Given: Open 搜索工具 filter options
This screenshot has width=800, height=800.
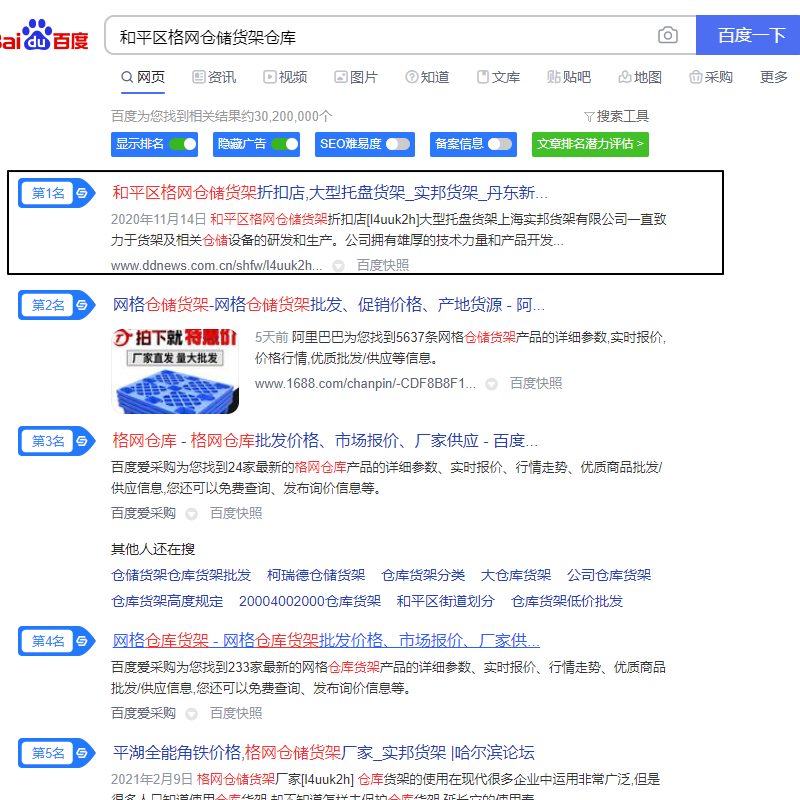Looking at the screenshot, I should (x=617, y=117).
